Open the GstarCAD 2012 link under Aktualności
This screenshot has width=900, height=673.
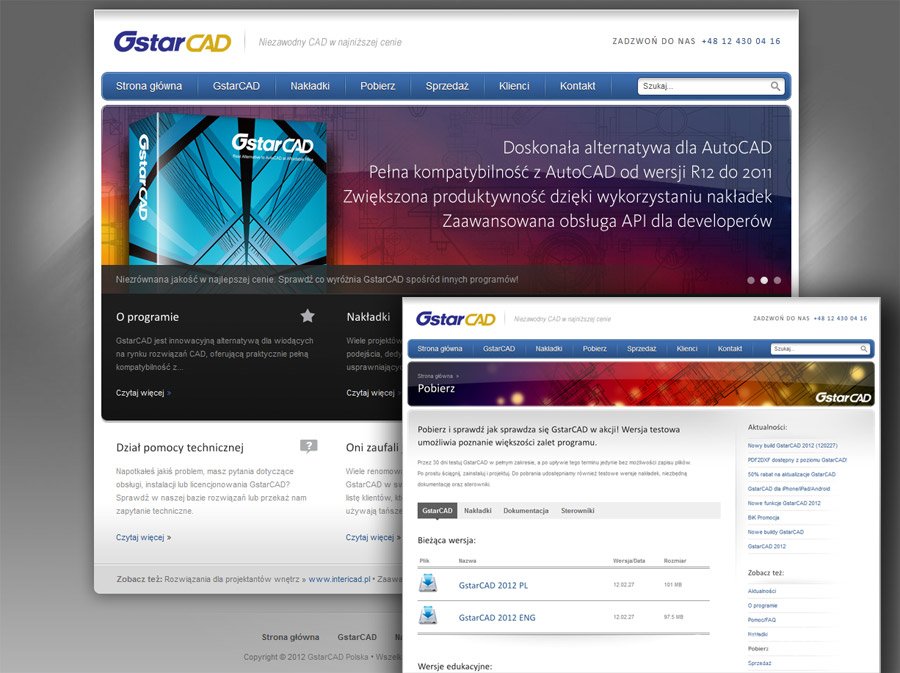click(x=767, y=546)
